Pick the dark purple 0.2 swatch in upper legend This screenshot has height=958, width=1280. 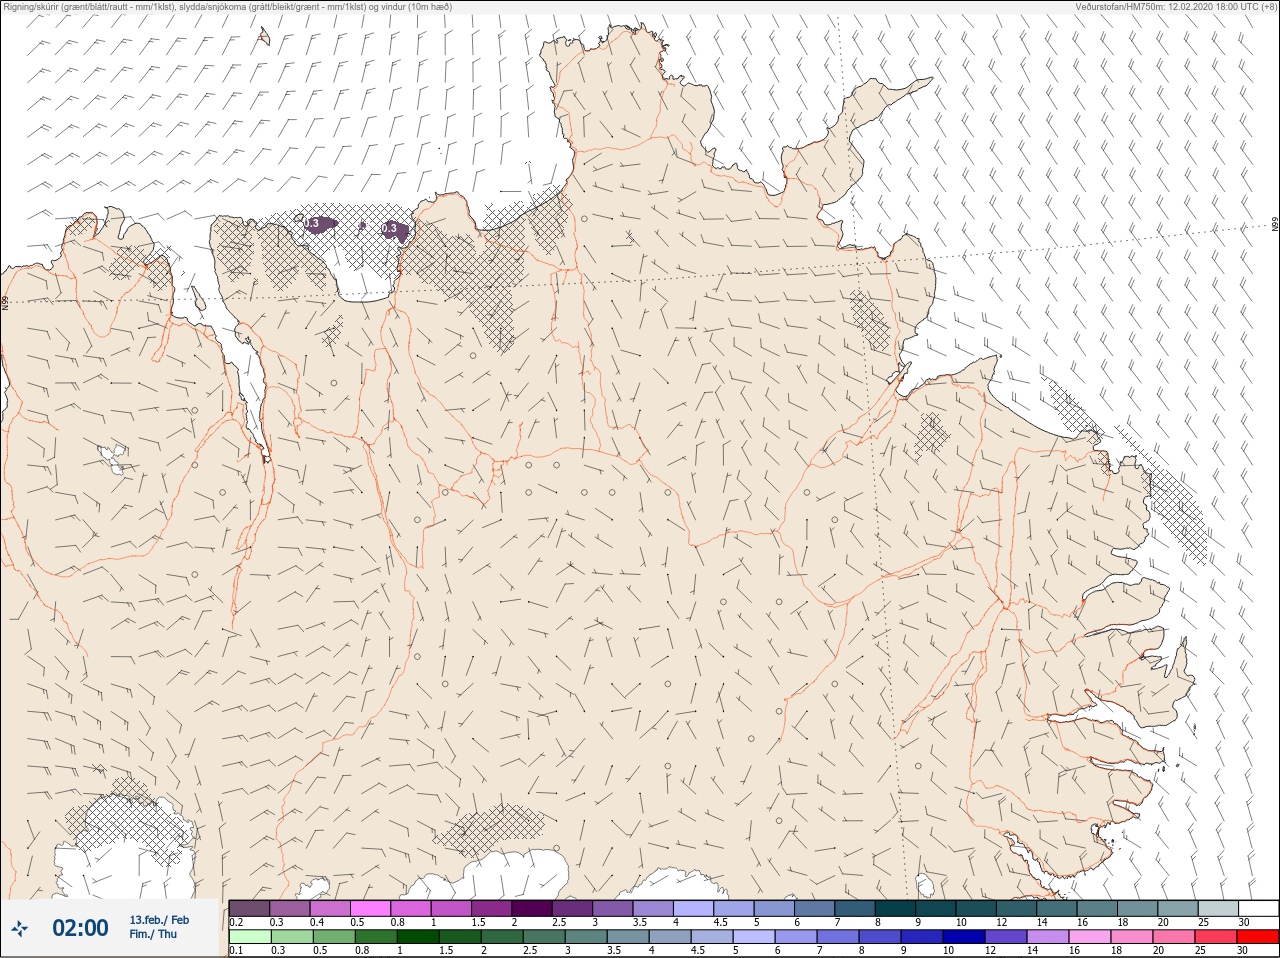249,908
